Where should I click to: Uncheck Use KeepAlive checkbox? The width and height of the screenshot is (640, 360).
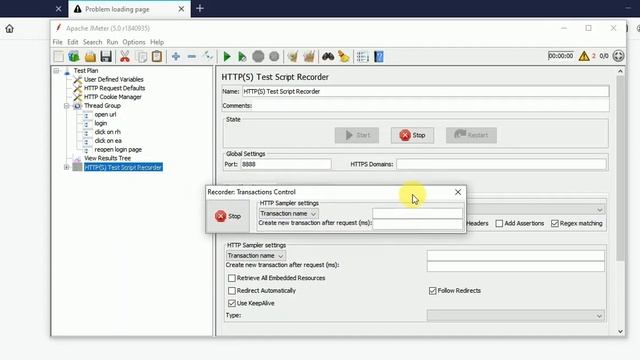pos(232,303)
